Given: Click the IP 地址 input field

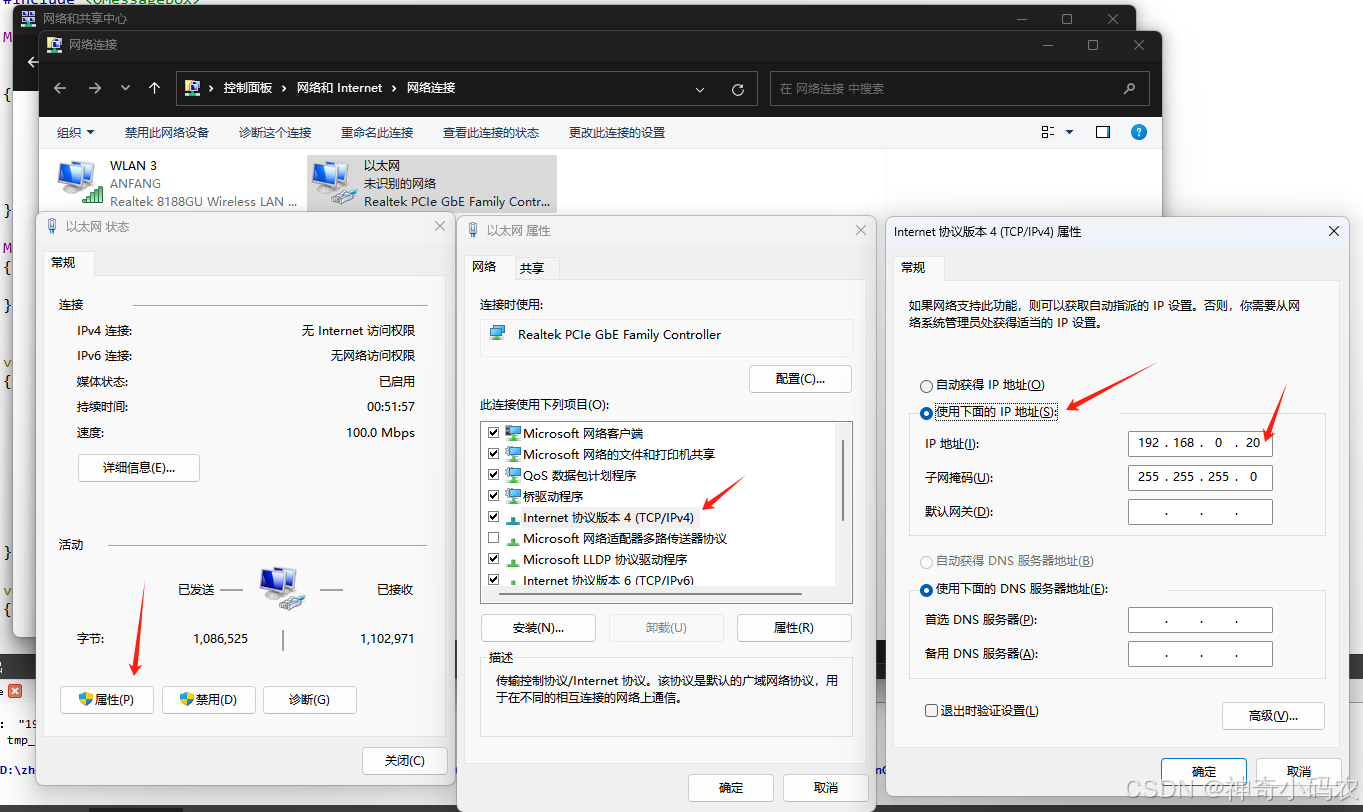Looking at the screenshot, I should click(x=1200, y=443).
